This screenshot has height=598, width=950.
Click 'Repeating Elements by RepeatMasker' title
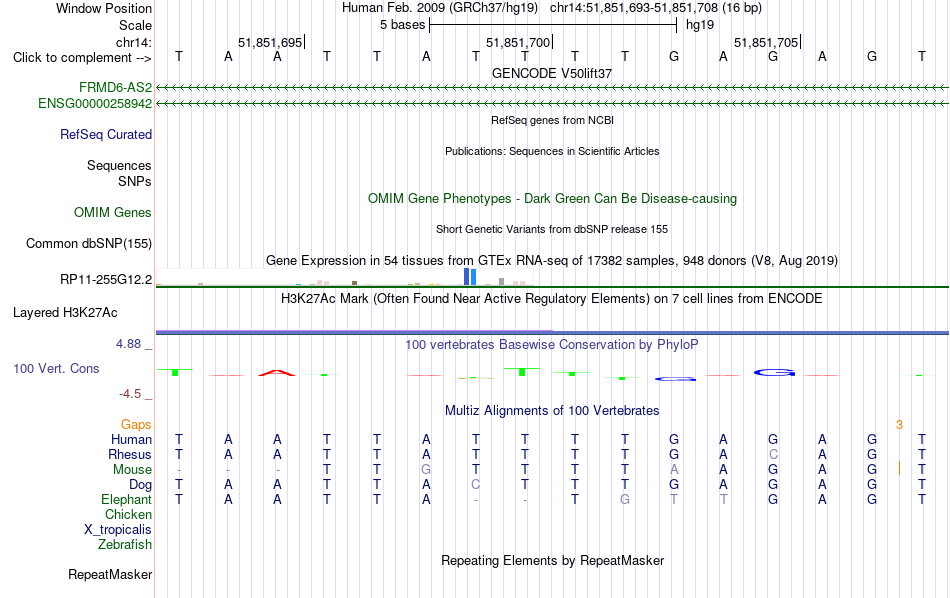point(552,560)
